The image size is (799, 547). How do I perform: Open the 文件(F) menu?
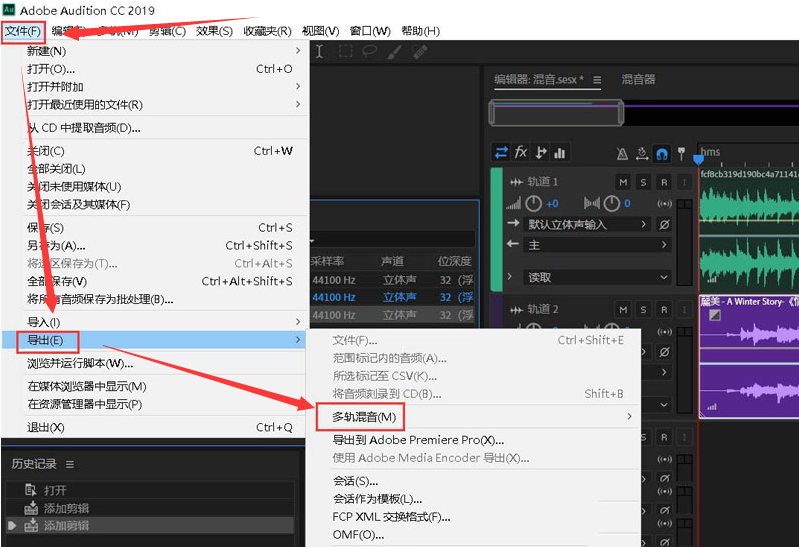tap(23, 32)
